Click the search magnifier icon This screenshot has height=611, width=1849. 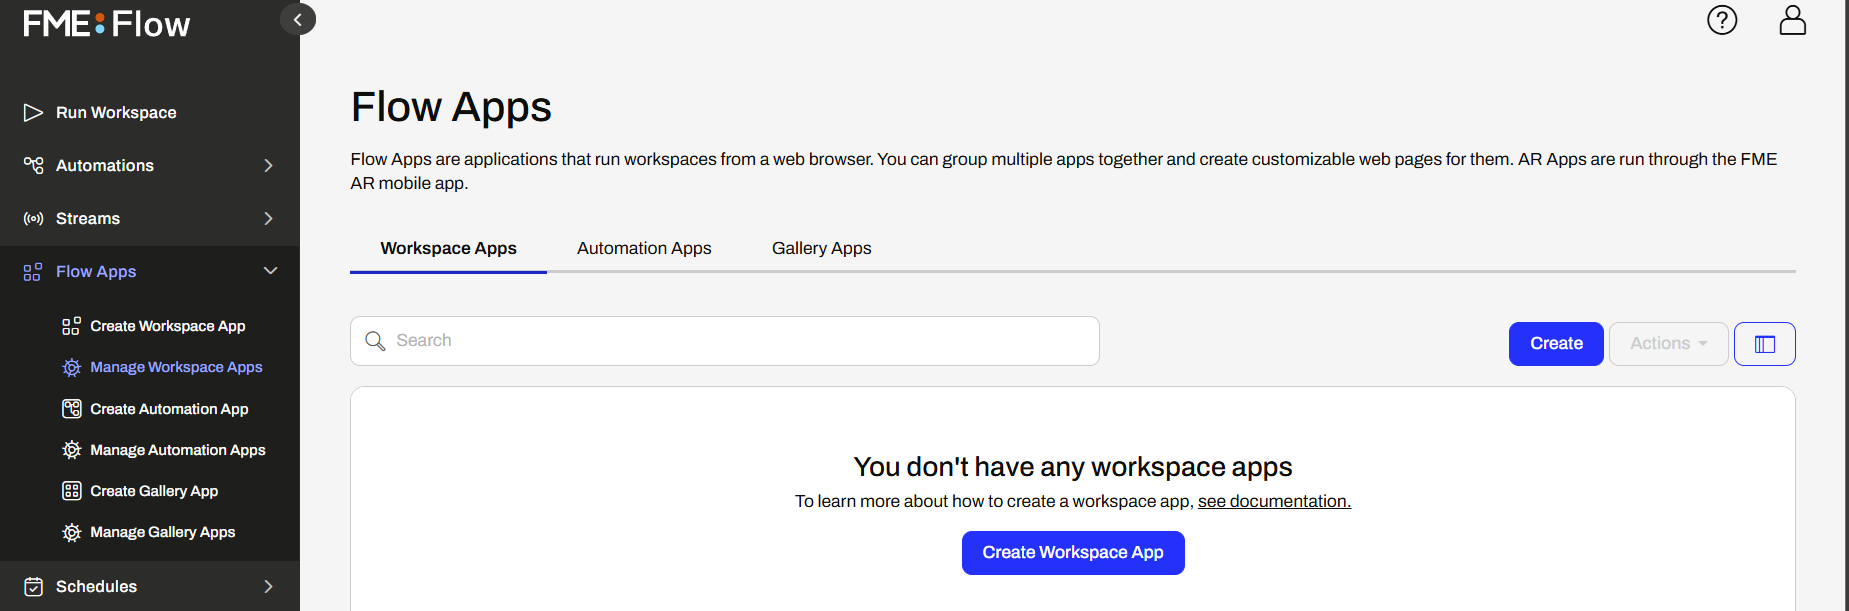(375, 341)
